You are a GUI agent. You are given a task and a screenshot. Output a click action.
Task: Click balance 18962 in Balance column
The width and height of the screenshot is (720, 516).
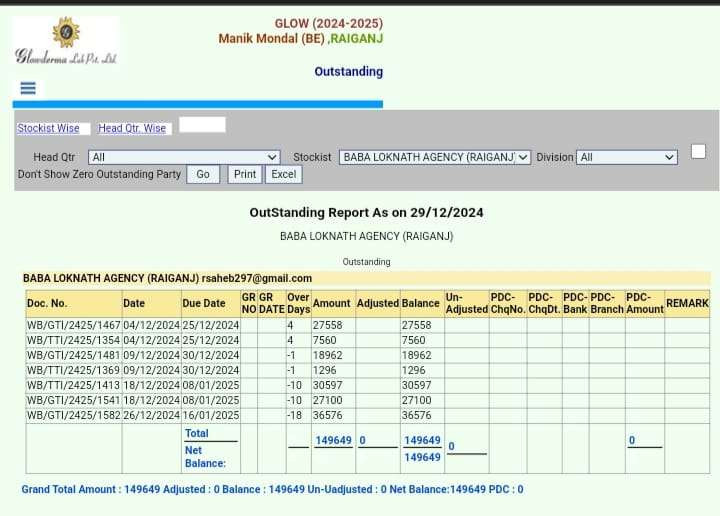tap(416, 355)
